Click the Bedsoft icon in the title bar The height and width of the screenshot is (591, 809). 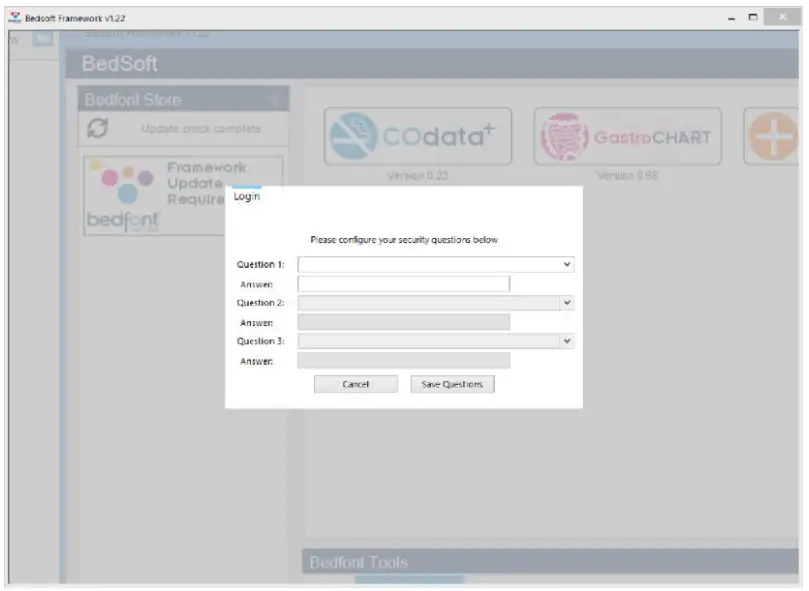click(13, 16)
